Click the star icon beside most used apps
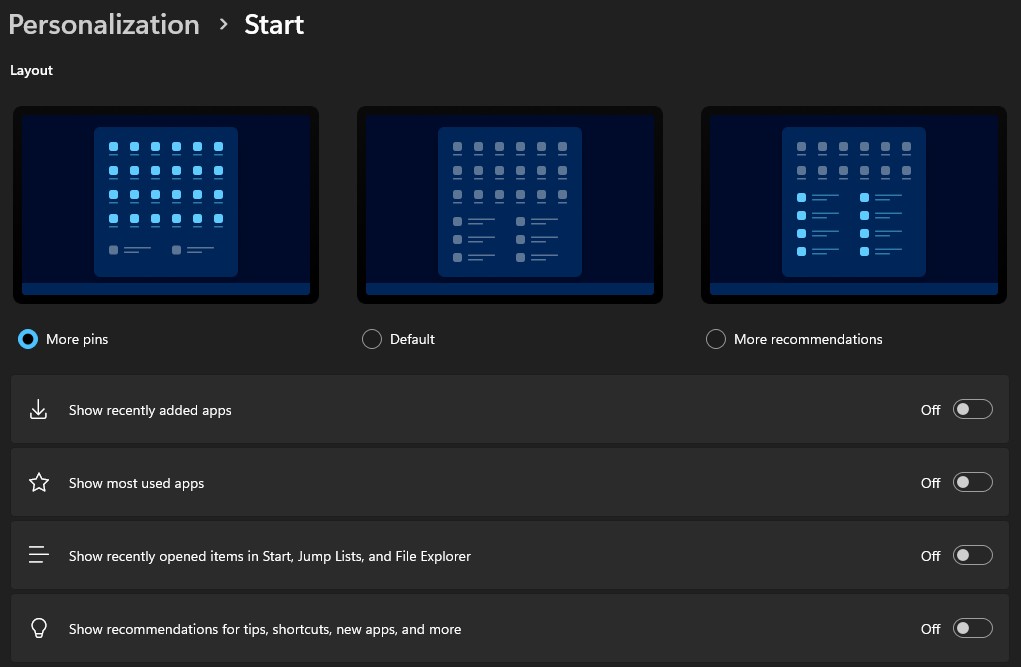The height and width of the screenshot is (667, 1021). pos(39,483)
